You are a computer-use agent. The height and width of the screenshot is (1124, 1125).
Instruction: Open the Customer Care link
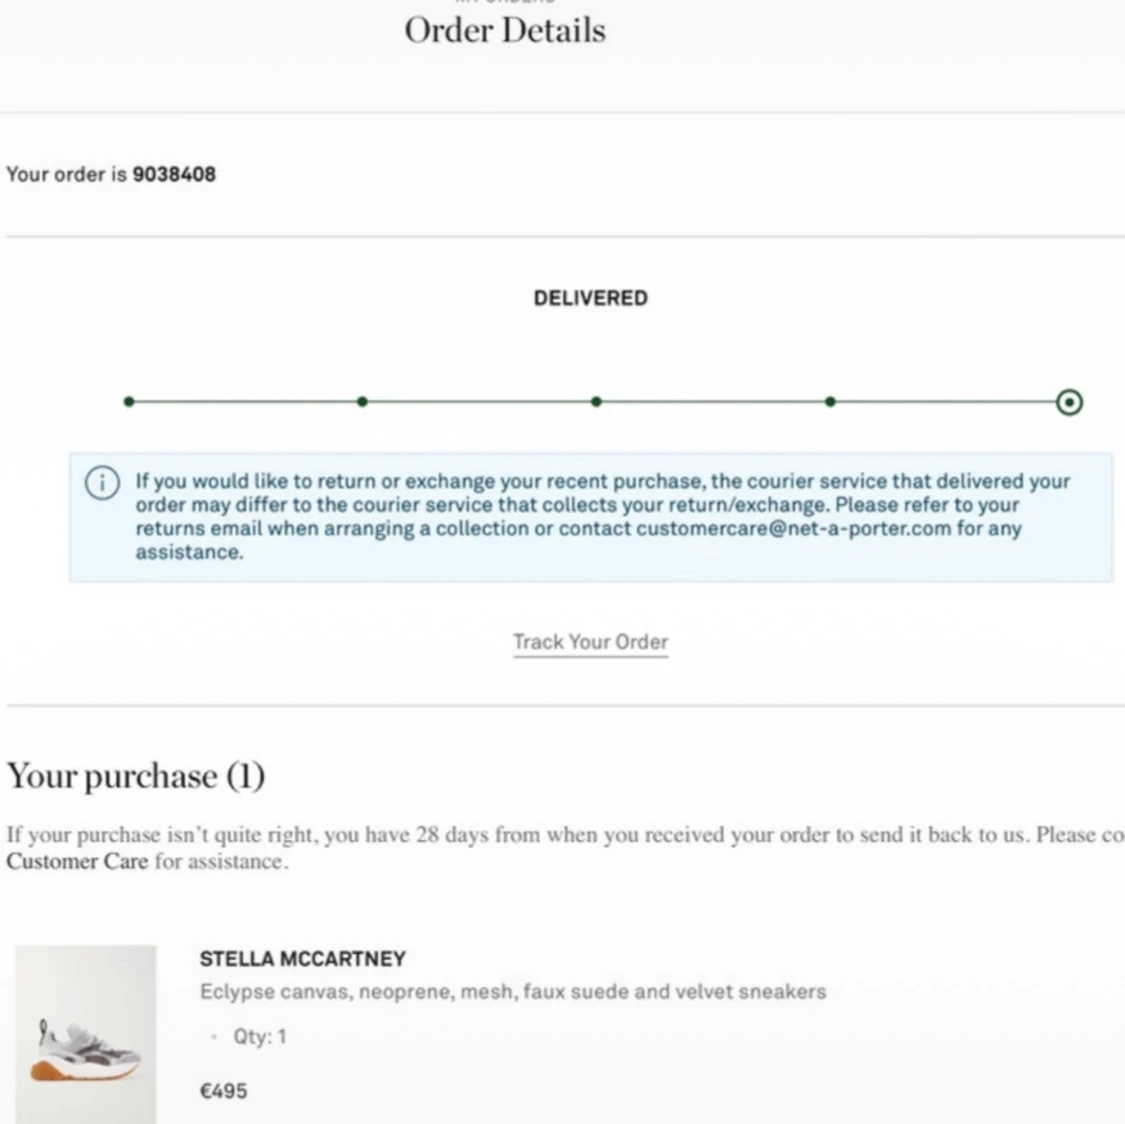click(77, 862)
